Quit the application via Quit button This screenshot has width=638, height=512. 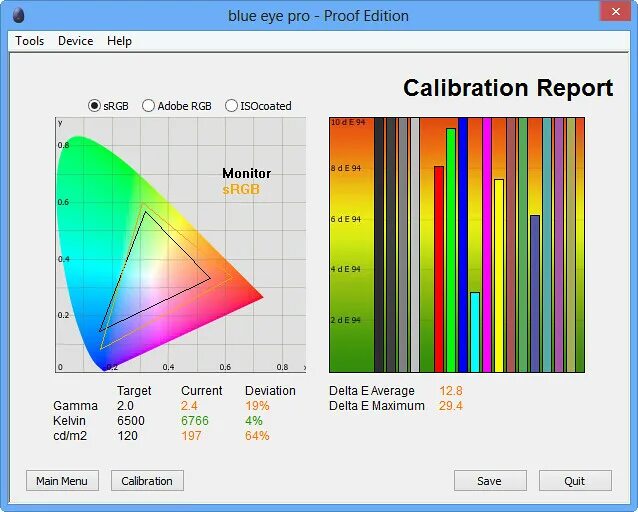pyautogui.click(x=575, y=481)
